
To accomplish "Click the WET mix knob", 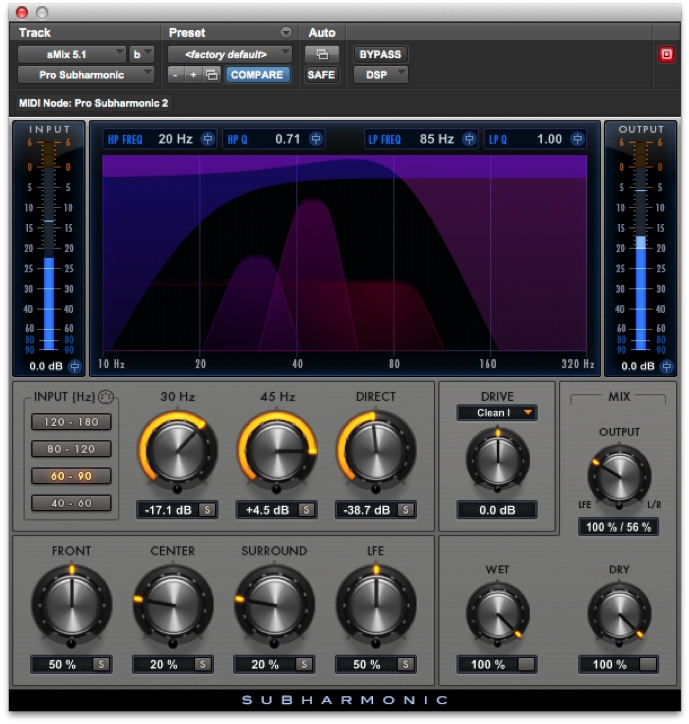I will (498, 615).
